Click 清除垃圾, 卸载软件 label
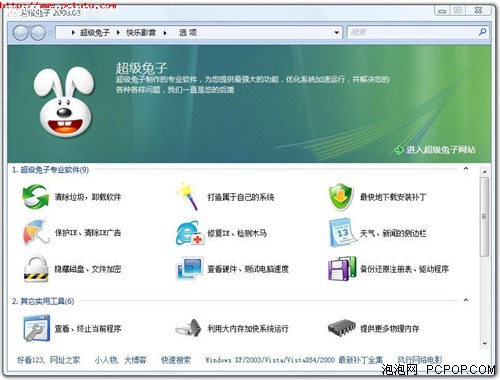 point(88,197)
